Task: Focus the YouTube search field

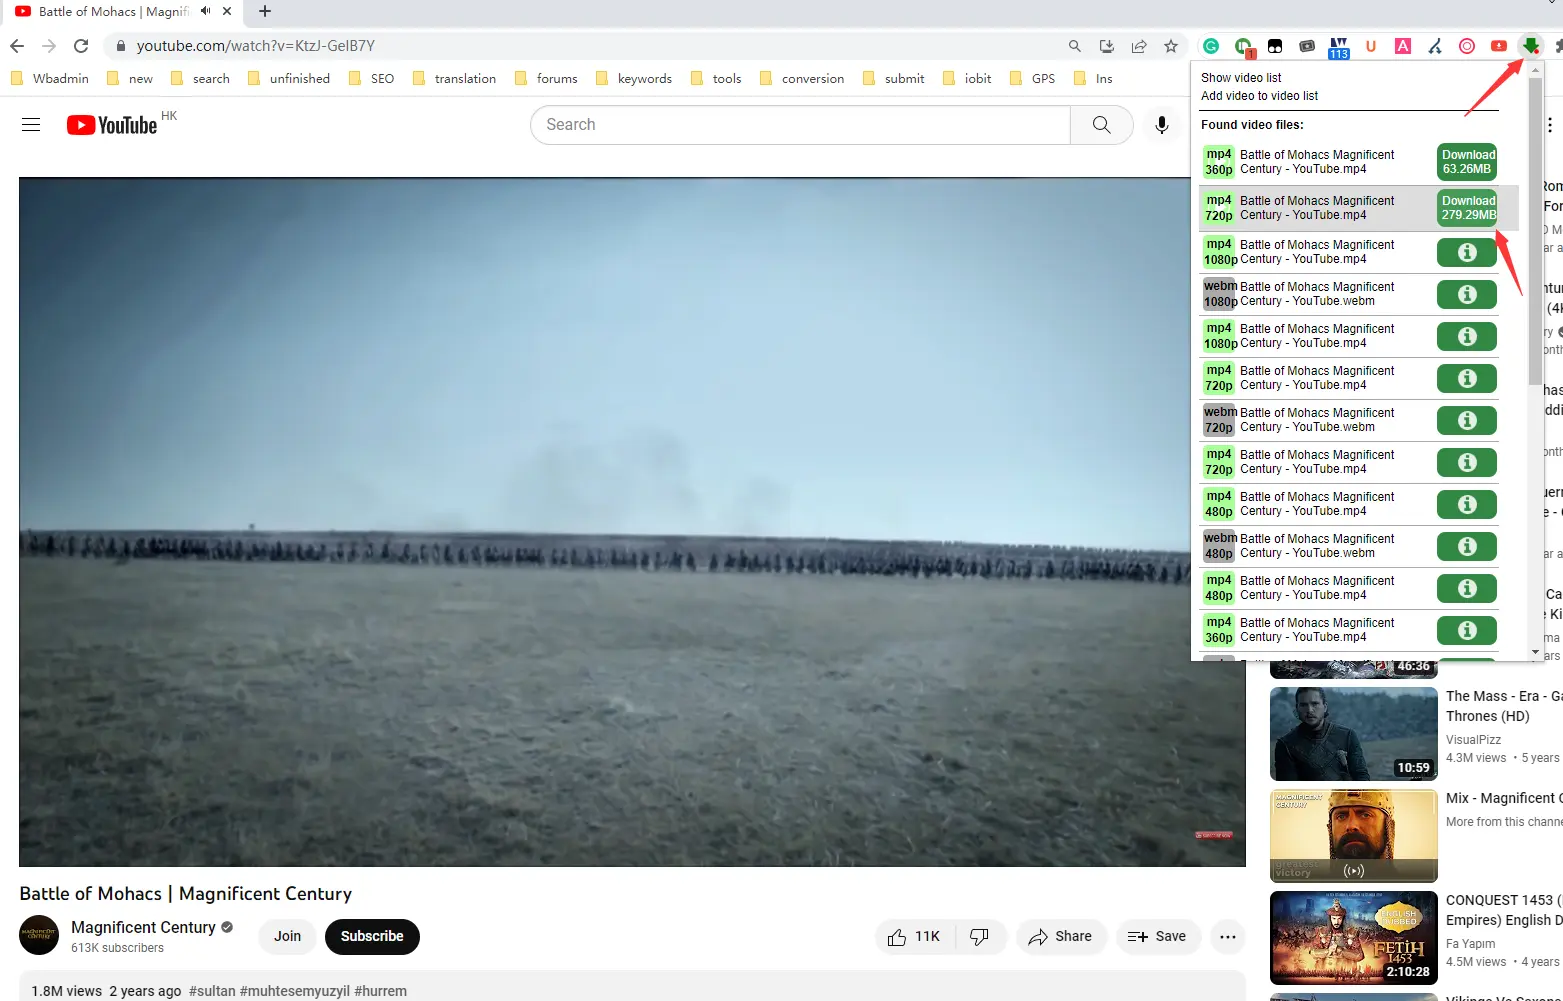Action: click(x=800, y=125)
